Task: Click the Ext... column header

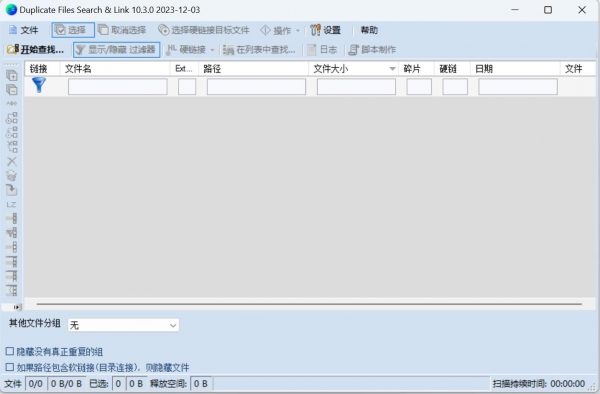Action: click(184, 69)
